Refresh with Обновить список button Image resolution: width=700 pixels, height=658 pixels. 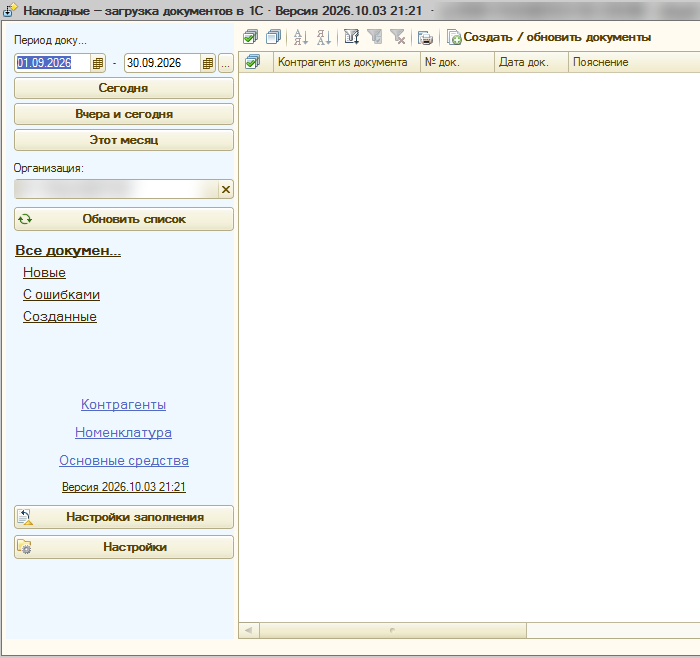[124, 219]
